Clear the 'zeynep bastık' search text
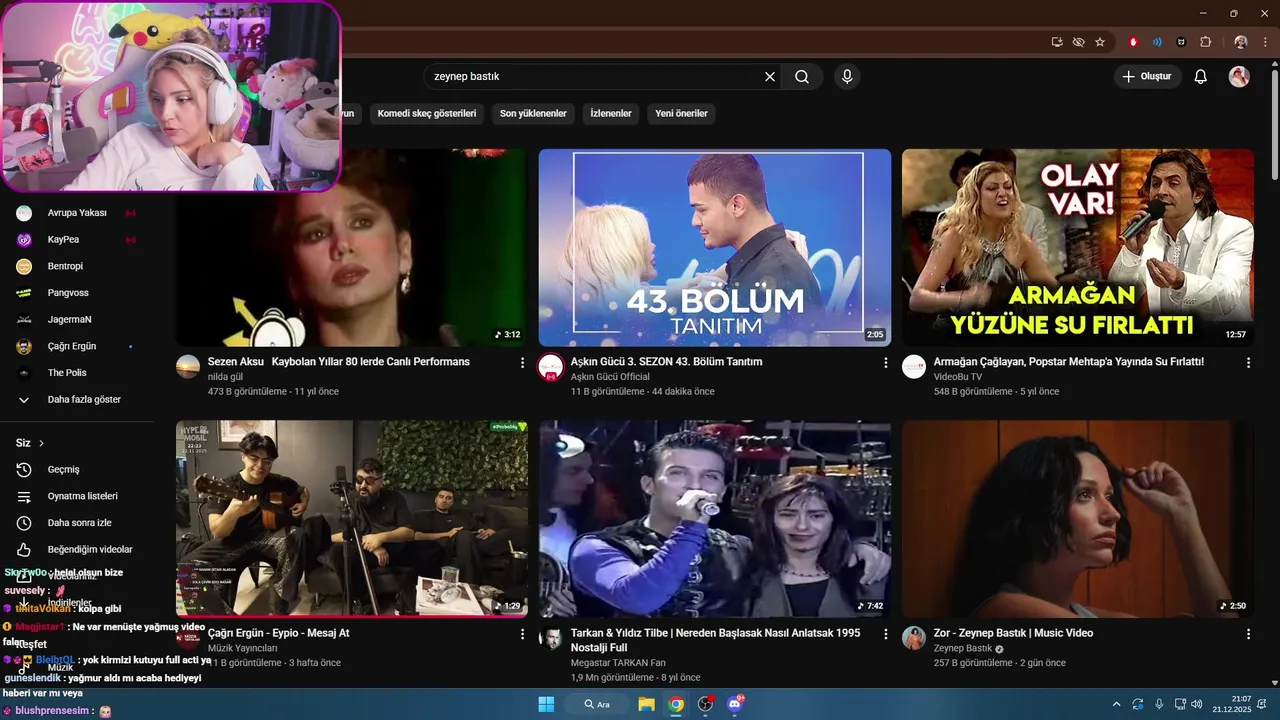The image size is (1280, 720). pyautogui.click(x=770, y=77)
